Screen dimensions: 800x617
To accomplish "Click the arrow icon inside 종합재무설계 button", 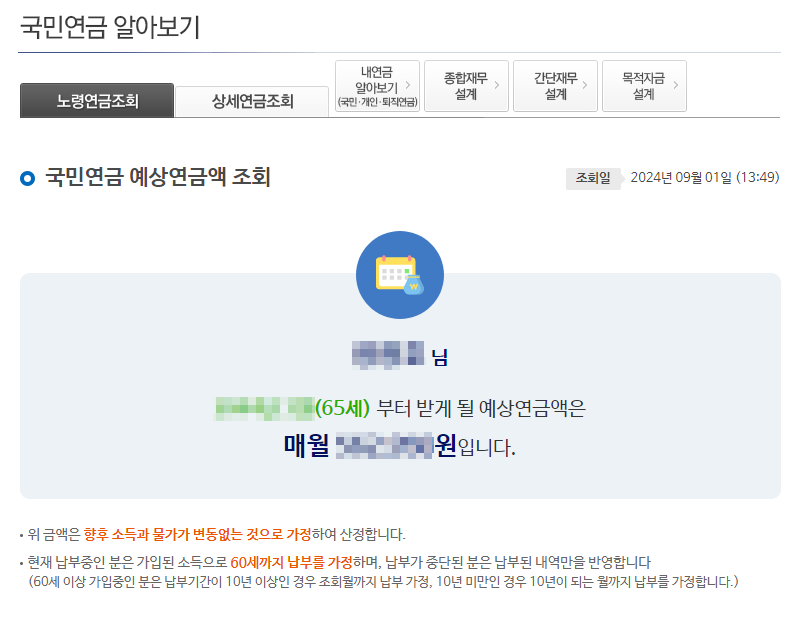I will 496,84.
